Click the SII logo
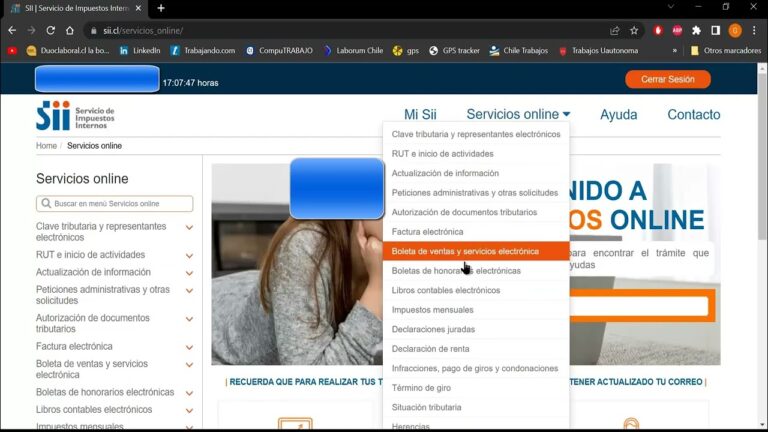 click(75, 116)
